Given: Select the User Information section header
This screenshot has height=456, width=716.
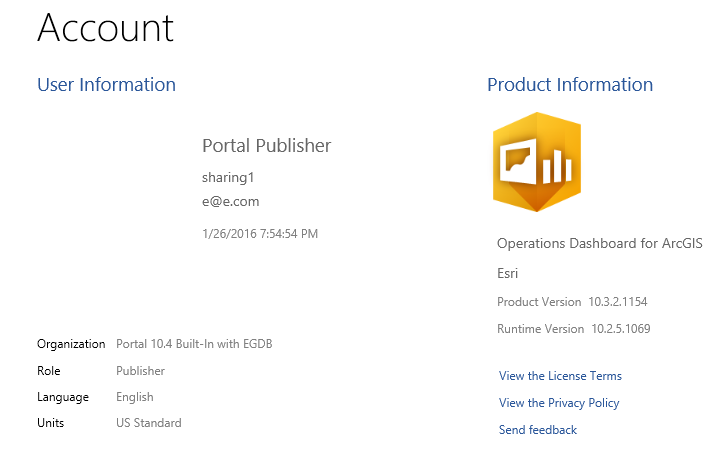Looking at the screenshot, I should [106, 85].
